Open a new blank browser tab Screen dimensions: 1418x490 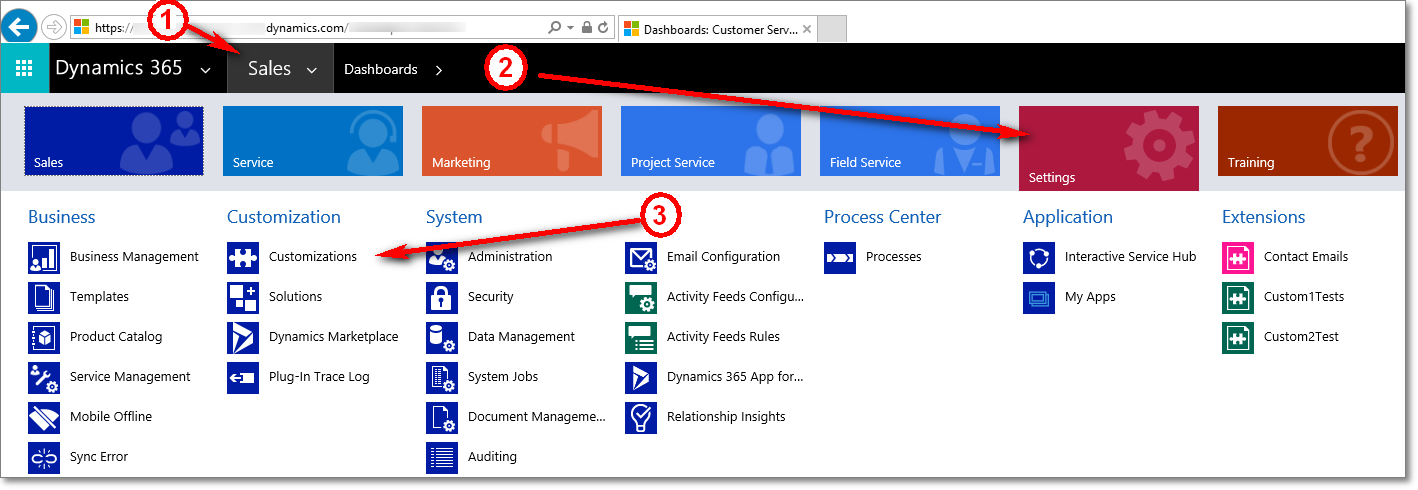[832, 29]
